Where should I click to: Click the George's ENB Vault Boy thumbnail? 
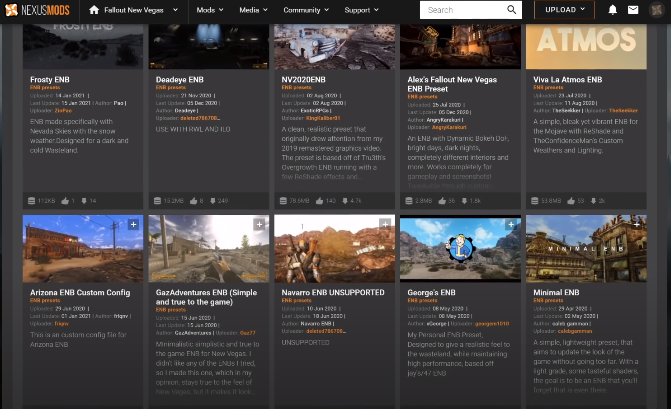point(460,249)
